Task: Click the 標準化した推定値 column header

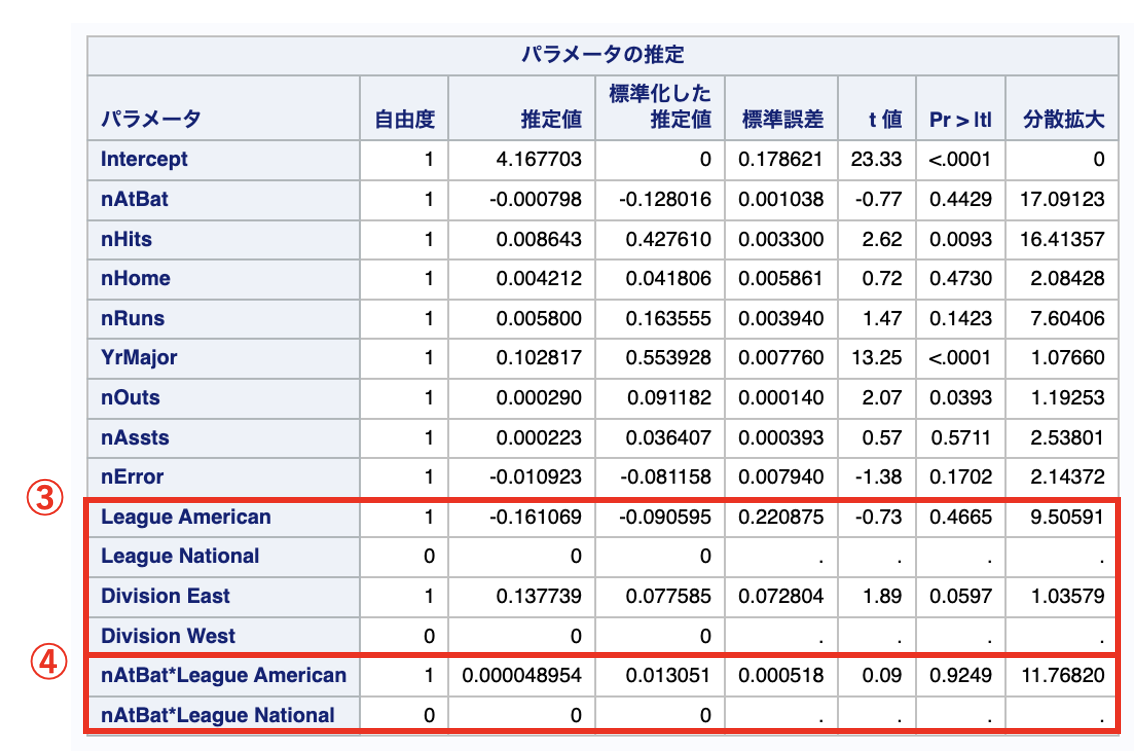Action: (x=660, y=107)
